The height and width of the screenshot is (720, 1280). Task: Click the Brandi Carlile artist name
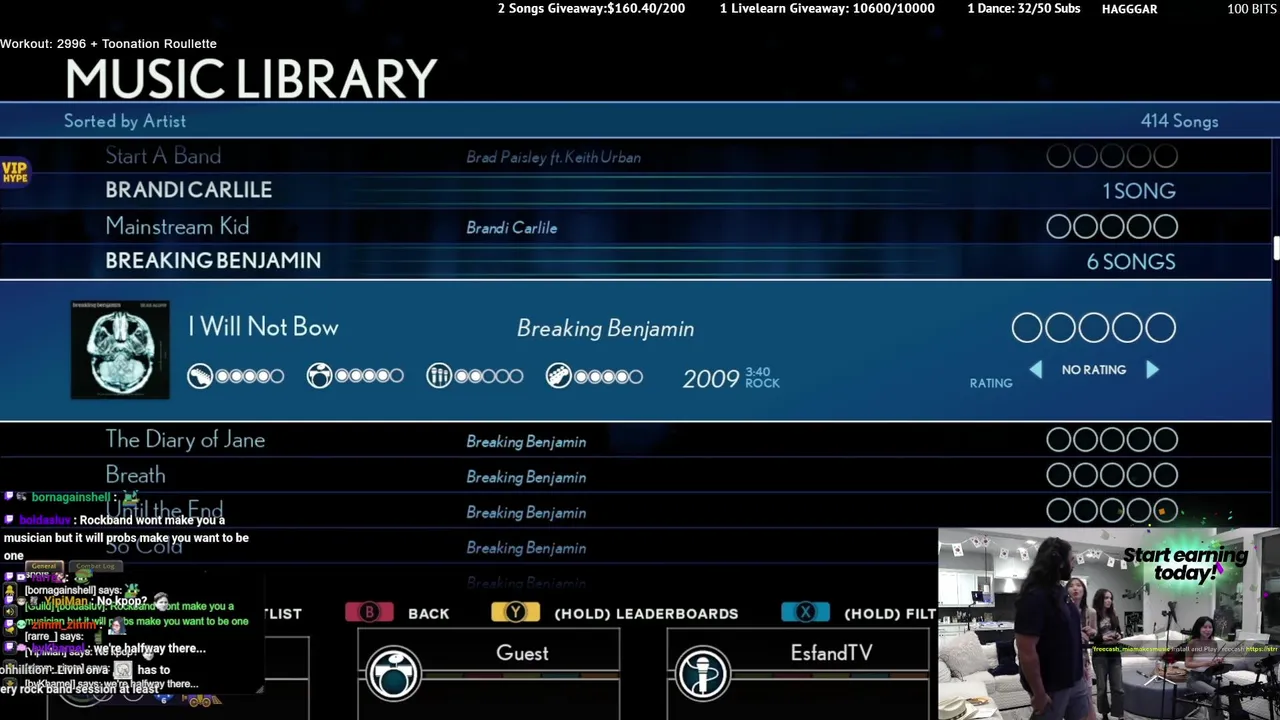coord(512,228)
